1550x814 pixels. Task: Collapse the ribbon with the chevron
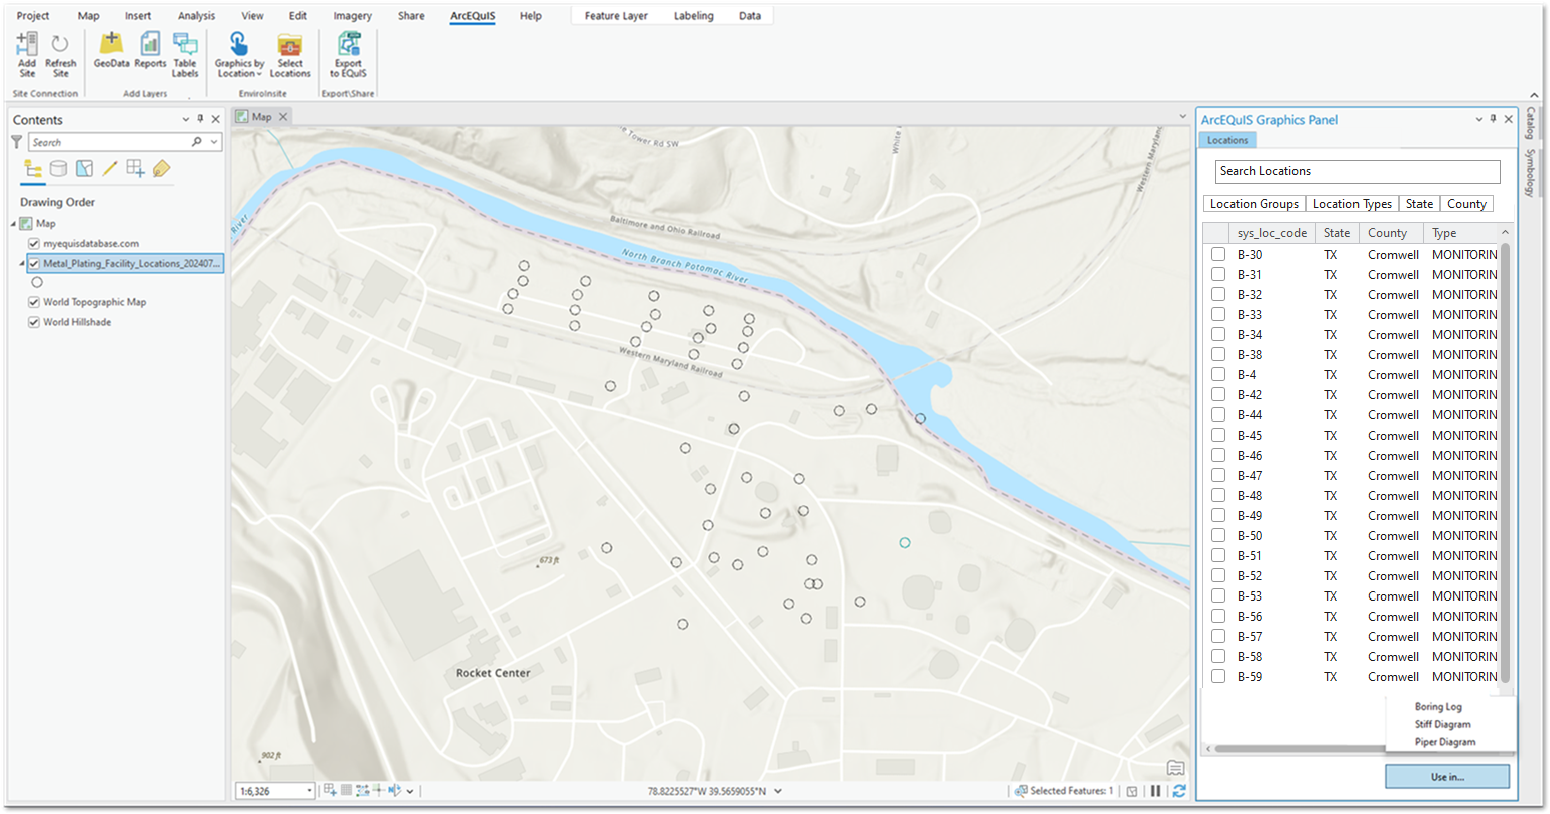pyautogui.click(x=1535, y=96)
